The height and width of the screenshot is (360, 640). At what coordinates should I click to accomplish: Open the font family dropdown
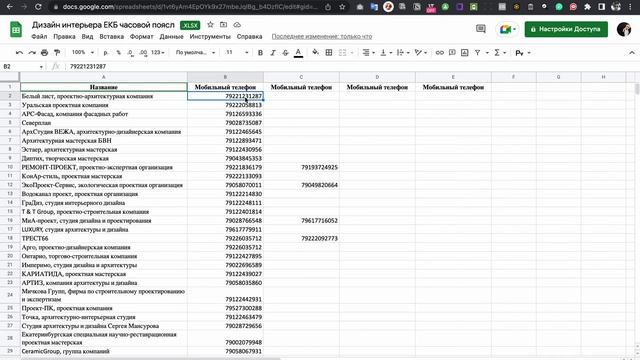(195, 53)
